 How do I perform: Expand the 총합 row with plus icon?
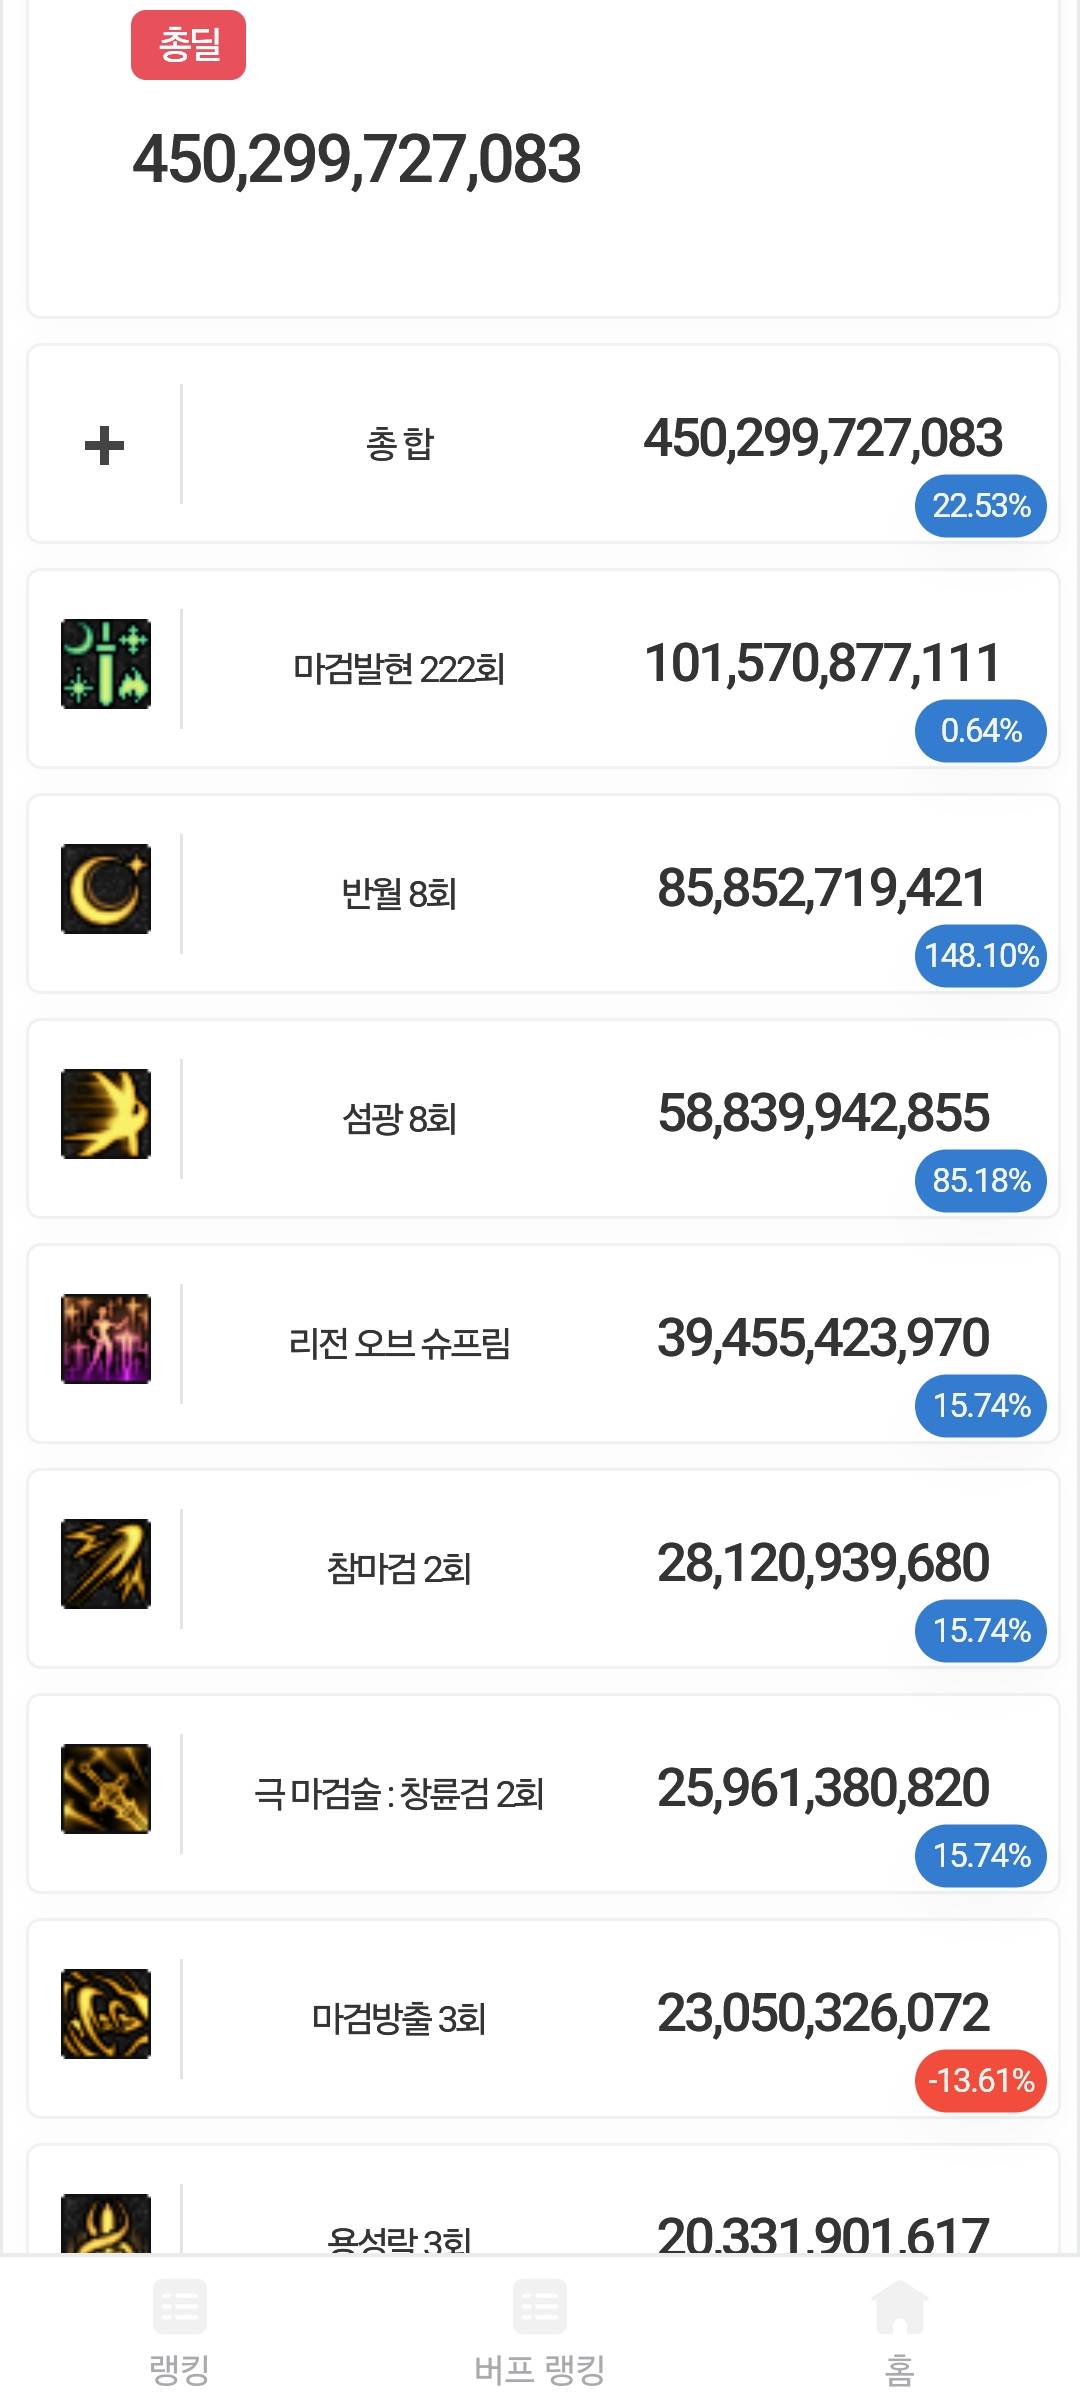pyautogui.click(x=104, y=445)
